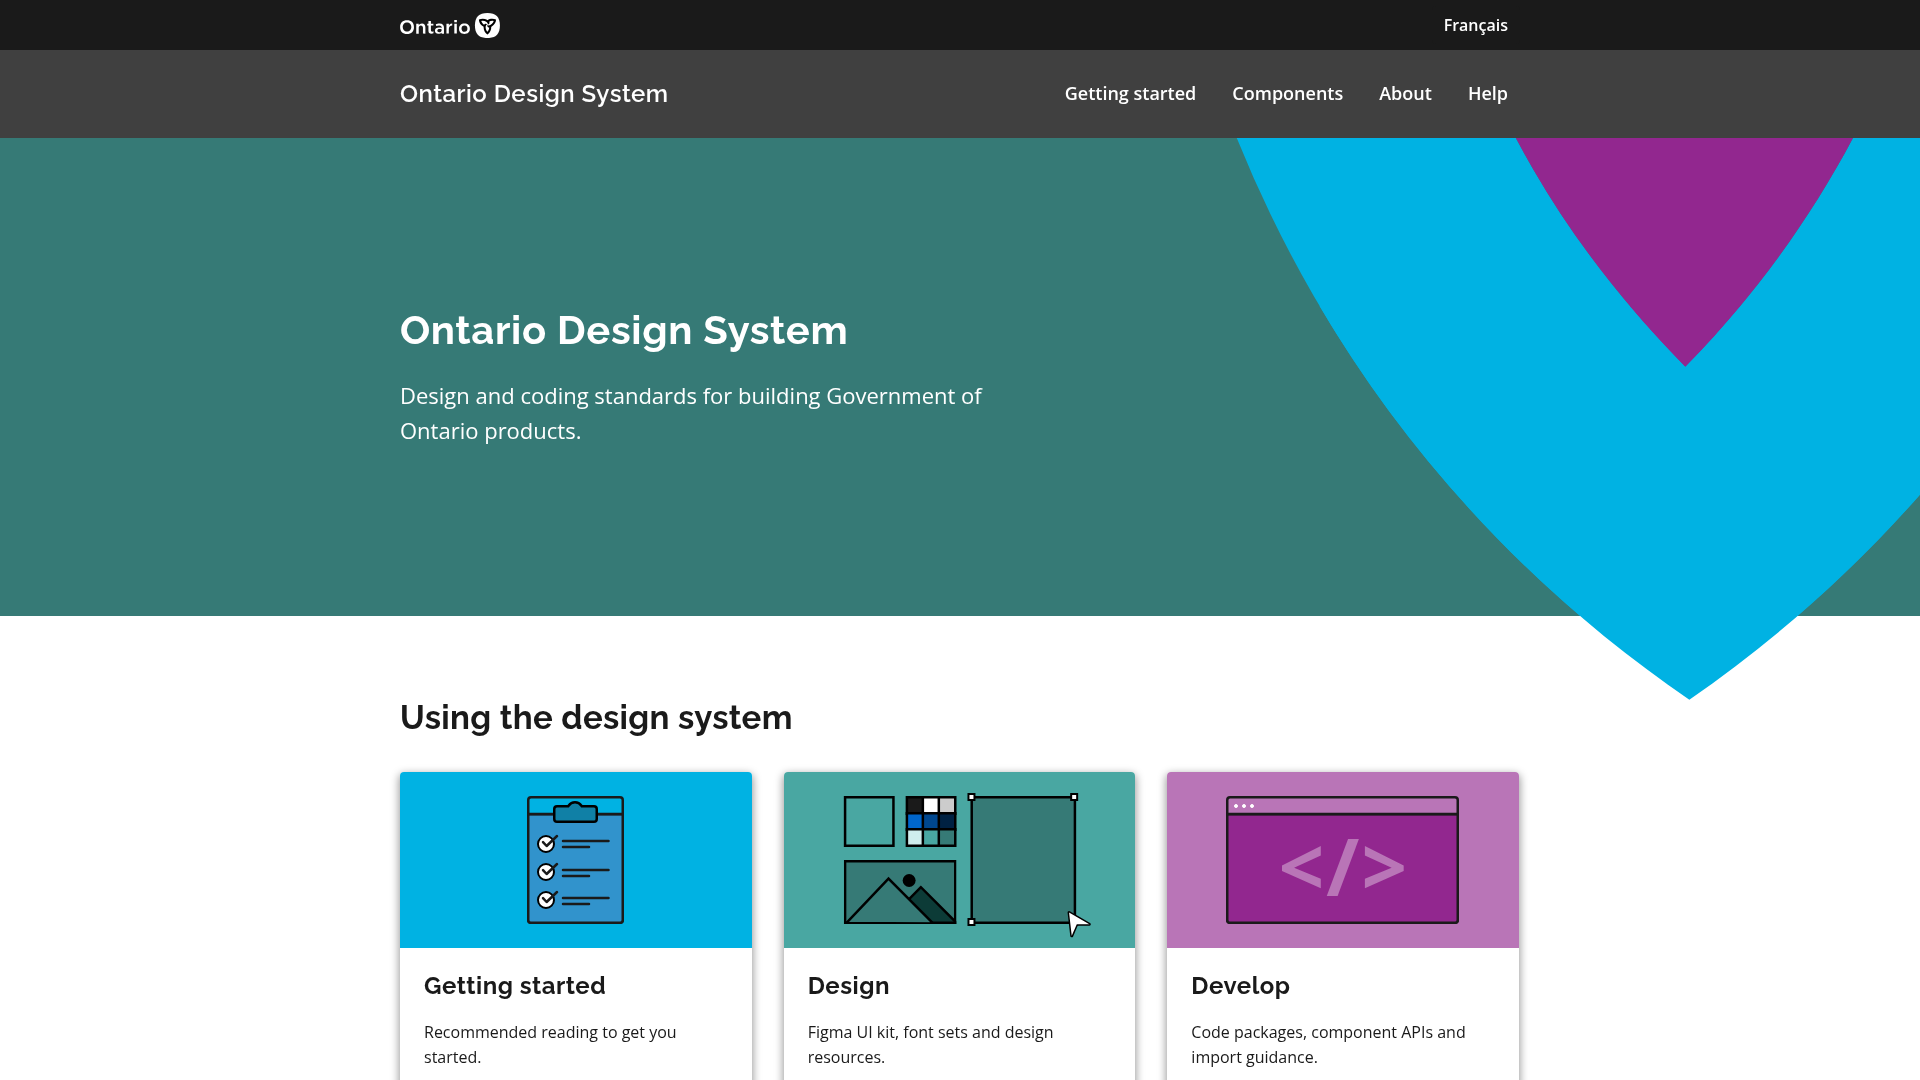Click 'Design and coding standards' tagline
1920x1080 pixels.
[690, 413]
